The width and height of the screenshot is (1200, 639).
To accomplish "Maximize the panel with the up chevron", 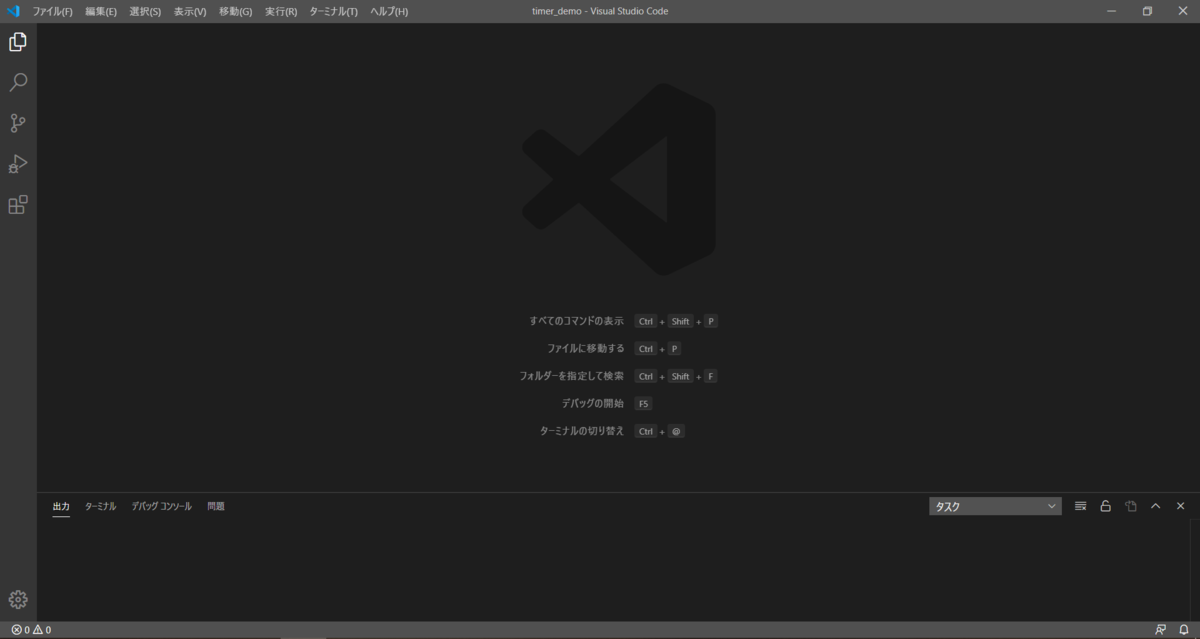I will [1155, 506].
